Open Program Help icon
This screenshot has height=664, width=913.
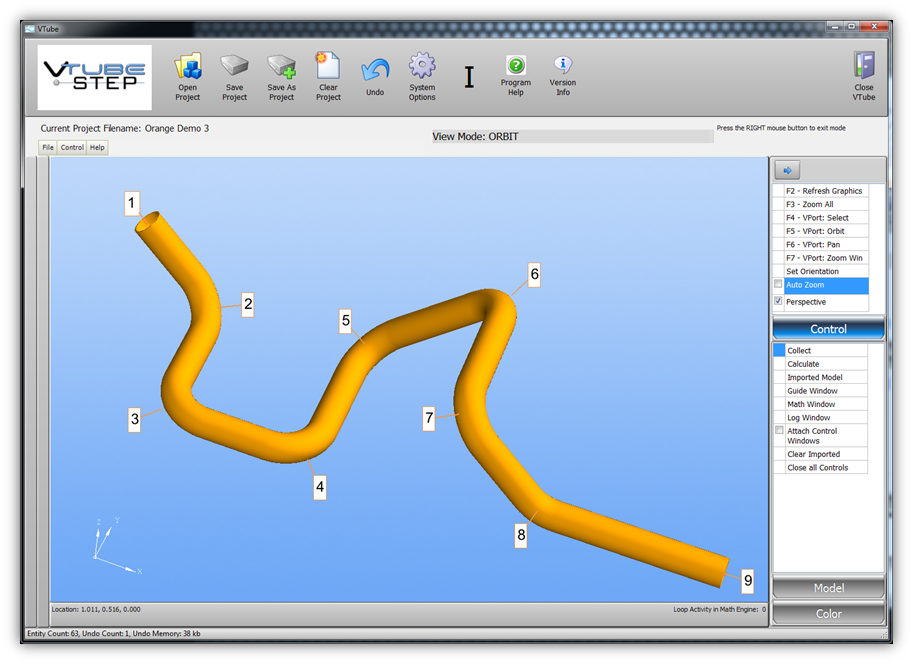tap(515, 67)
